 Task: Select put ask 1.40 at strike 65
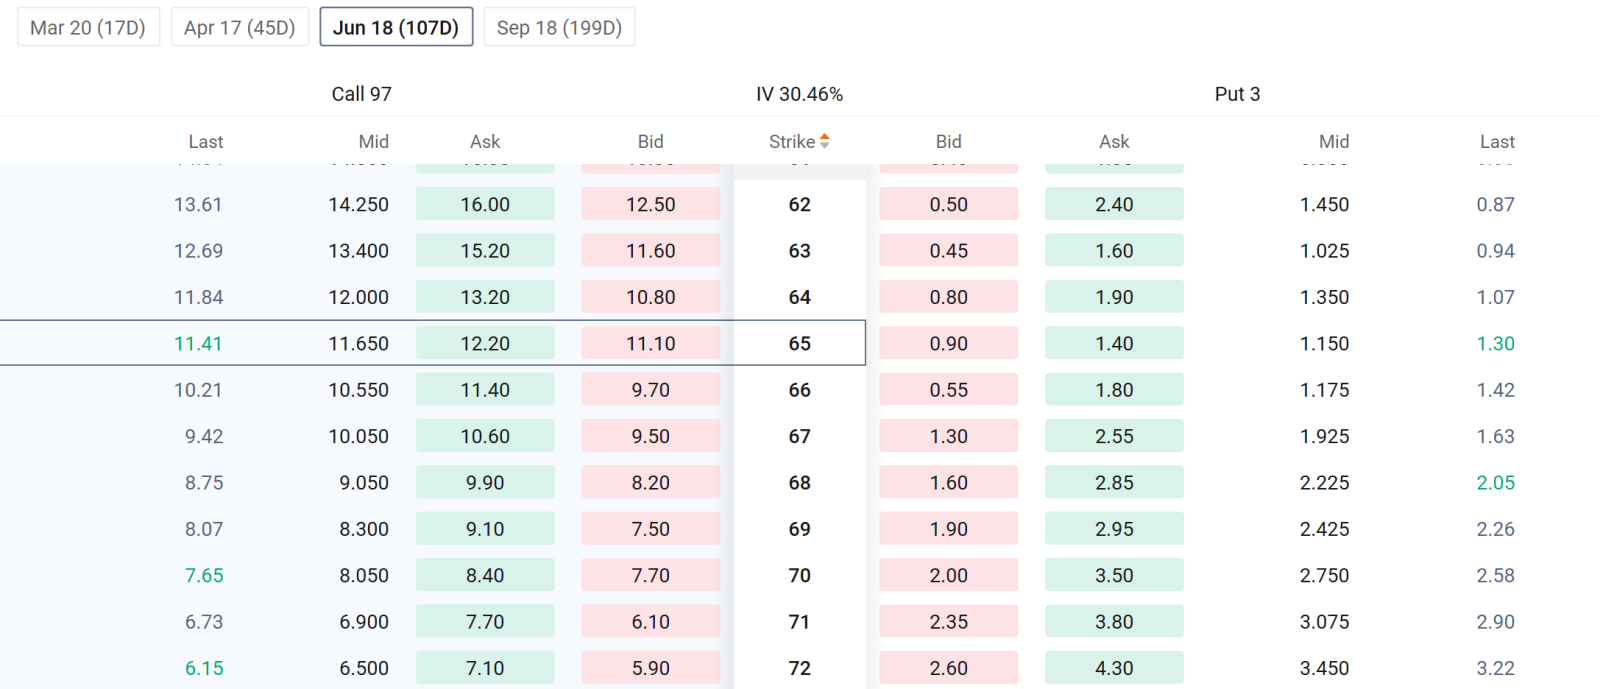pos(1114,343)
